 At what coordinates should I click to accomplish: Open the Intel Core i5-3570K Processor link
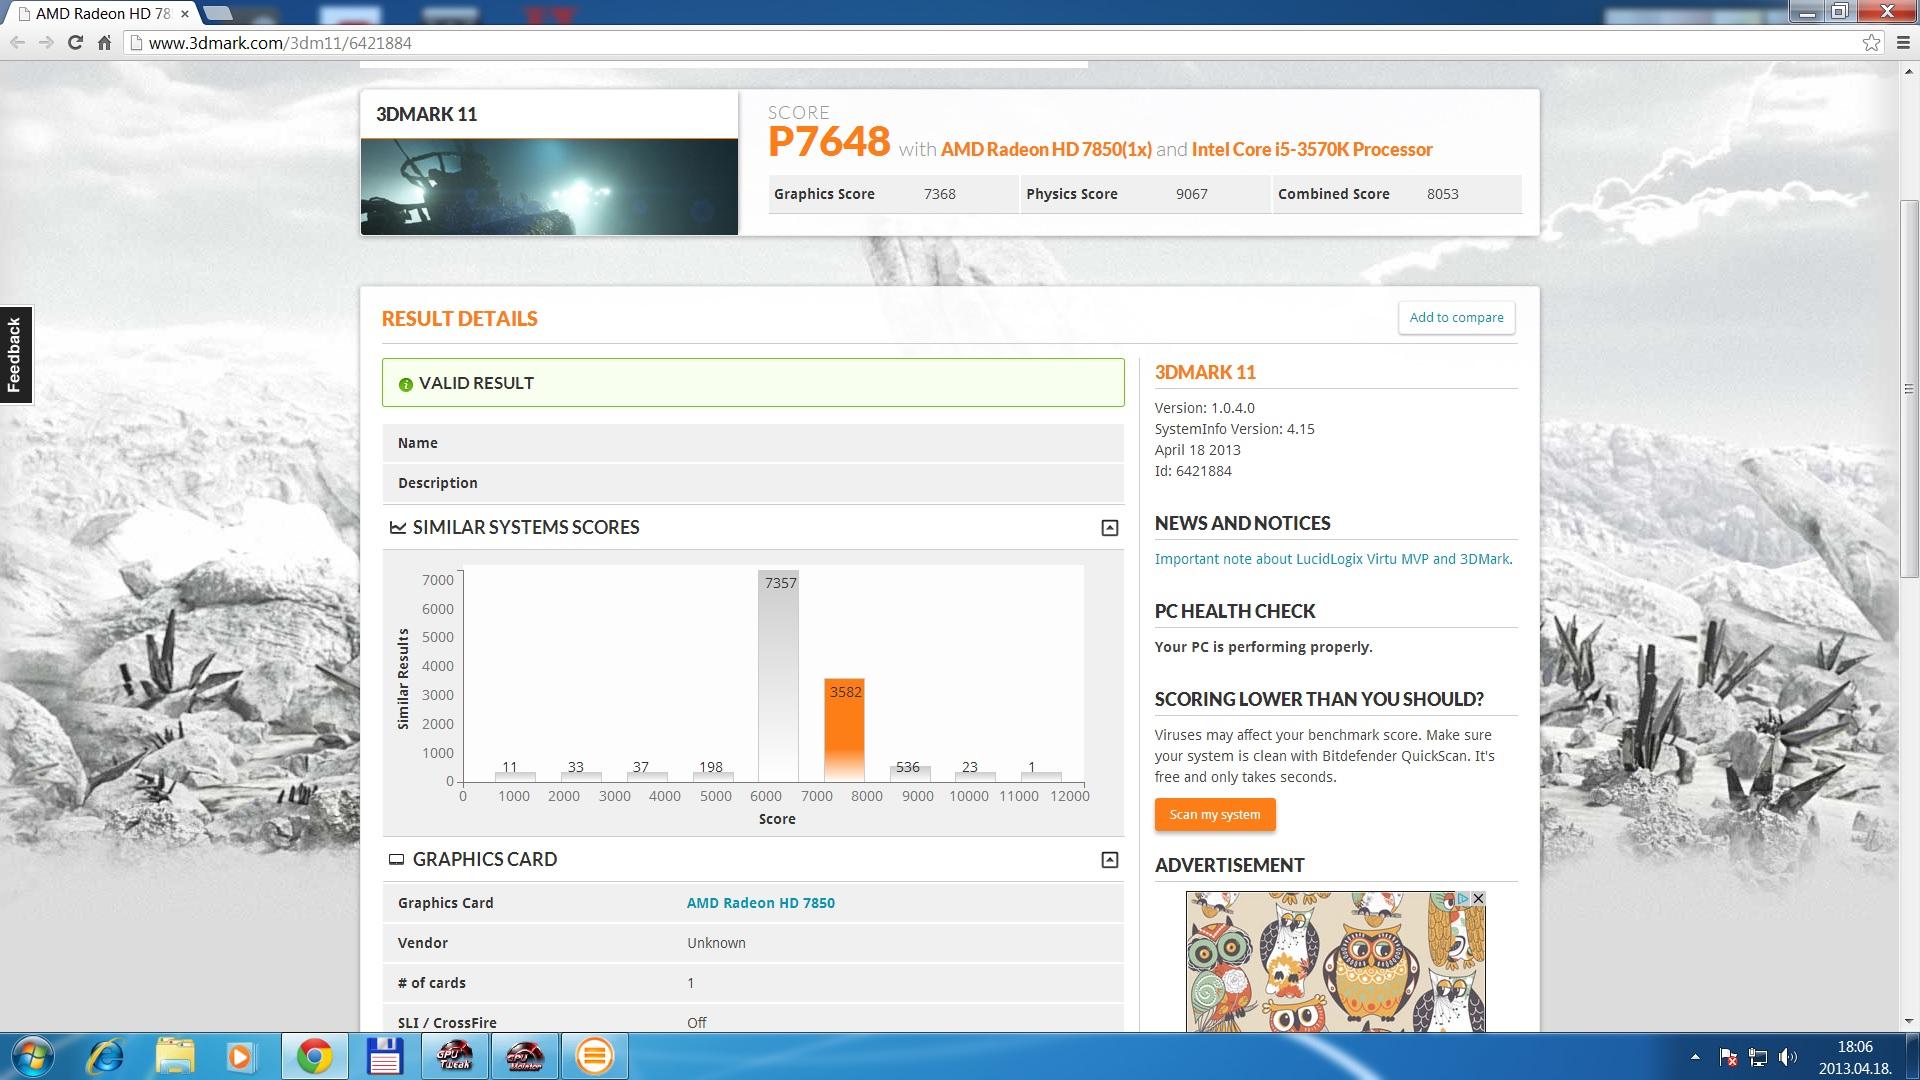(1312, 149)
